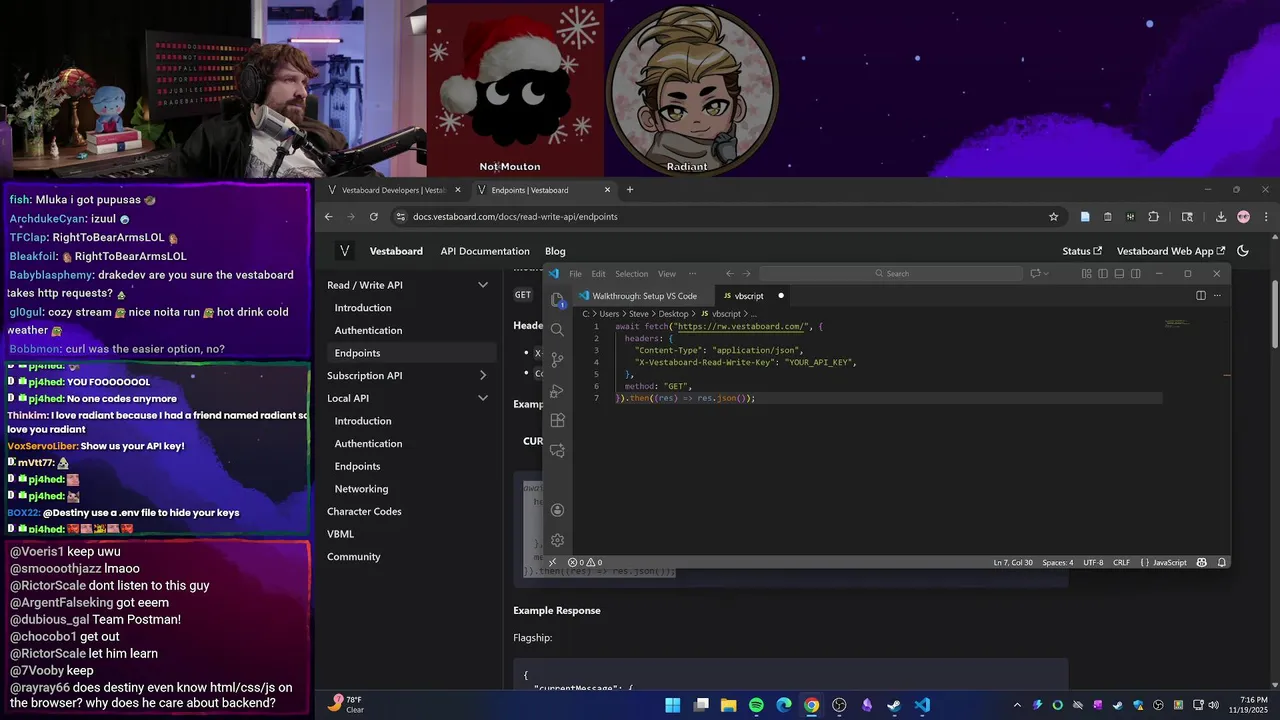Open Chrome downloads
This screenshot has width=1280, height=720.
1221,216
